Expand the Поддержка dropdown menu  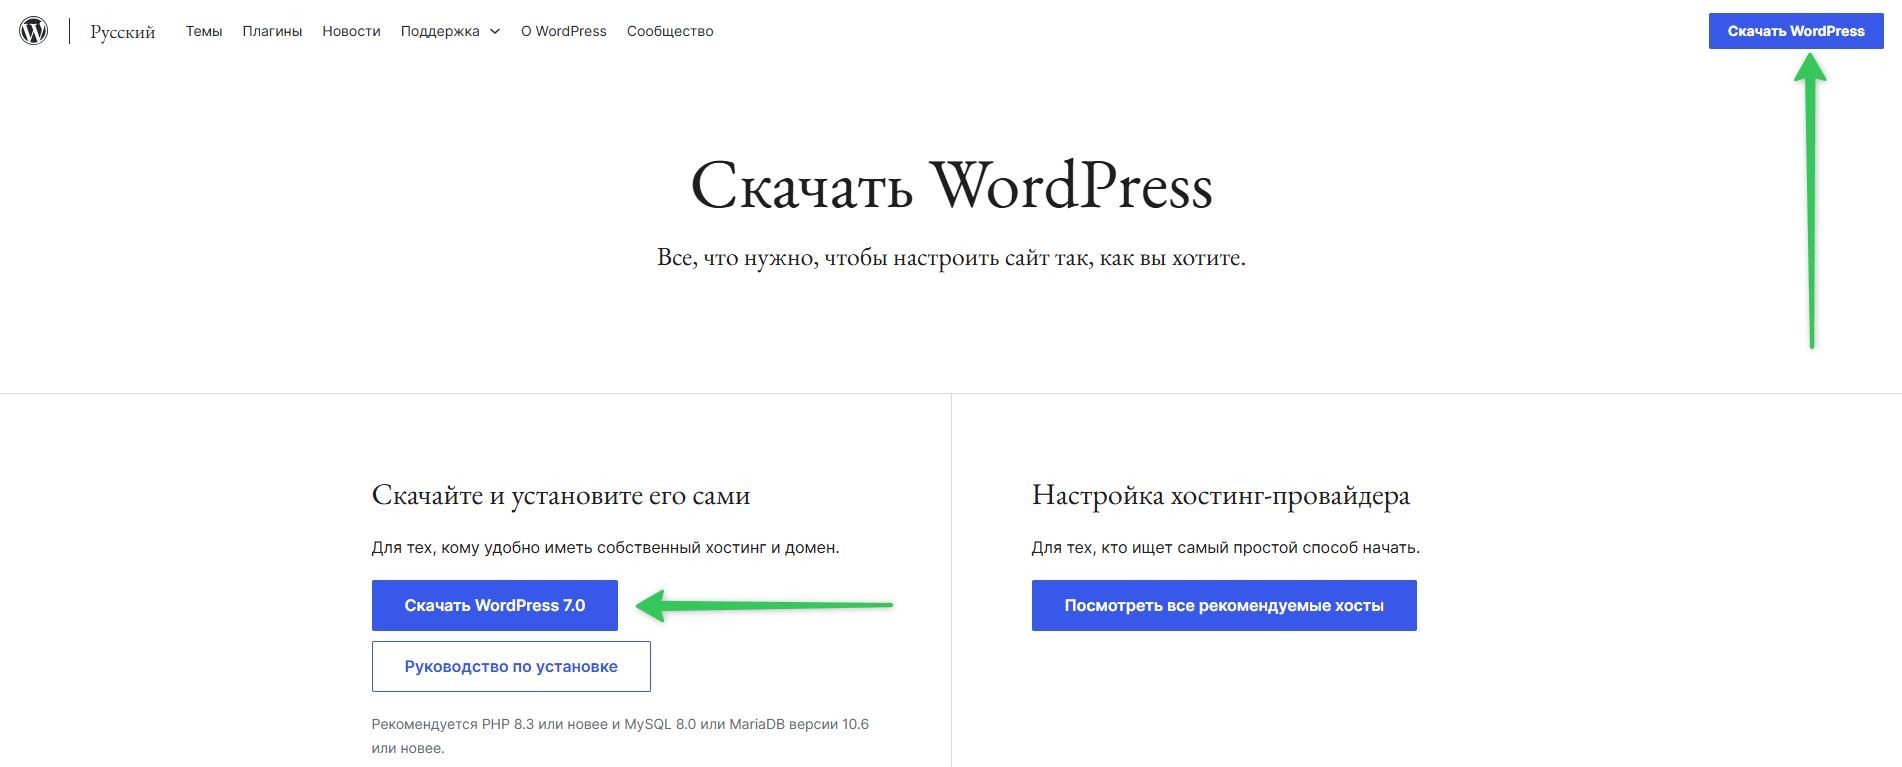pyautogui.click(x=450, y=31)
